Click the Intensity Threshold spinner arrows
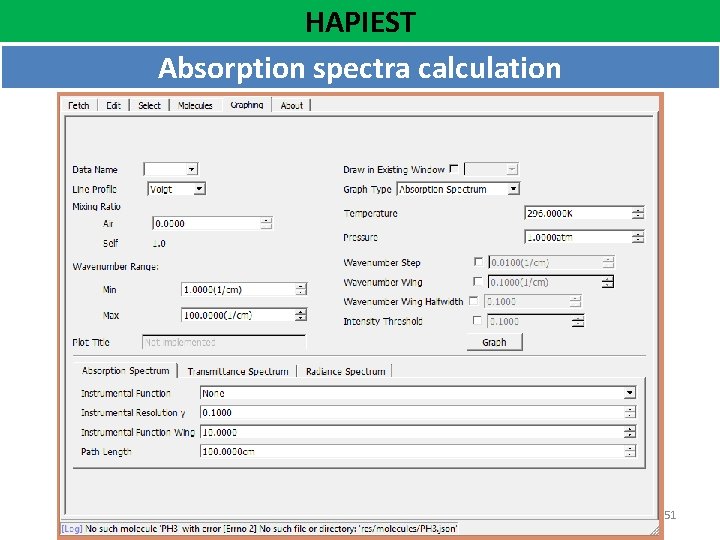 coord(578,321)
